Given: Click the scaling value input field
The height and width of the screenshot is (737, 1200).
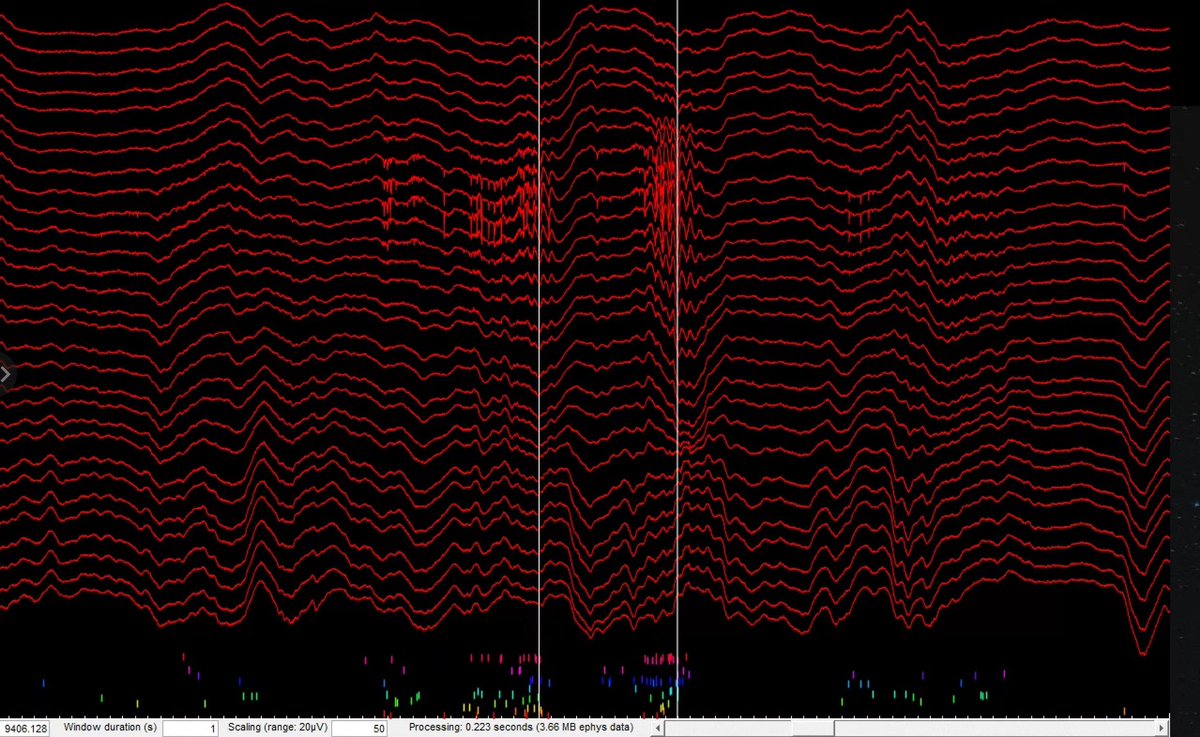Looking at the screenshot, I should coord(360,729).
